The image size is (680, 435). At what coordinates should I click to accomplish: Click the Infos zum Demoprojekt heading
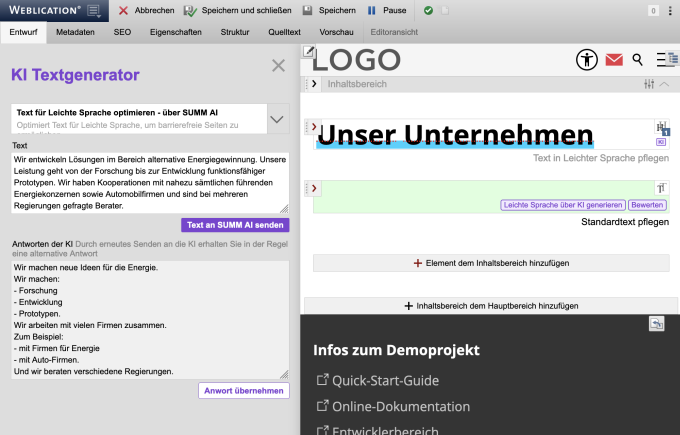point(396,350)
